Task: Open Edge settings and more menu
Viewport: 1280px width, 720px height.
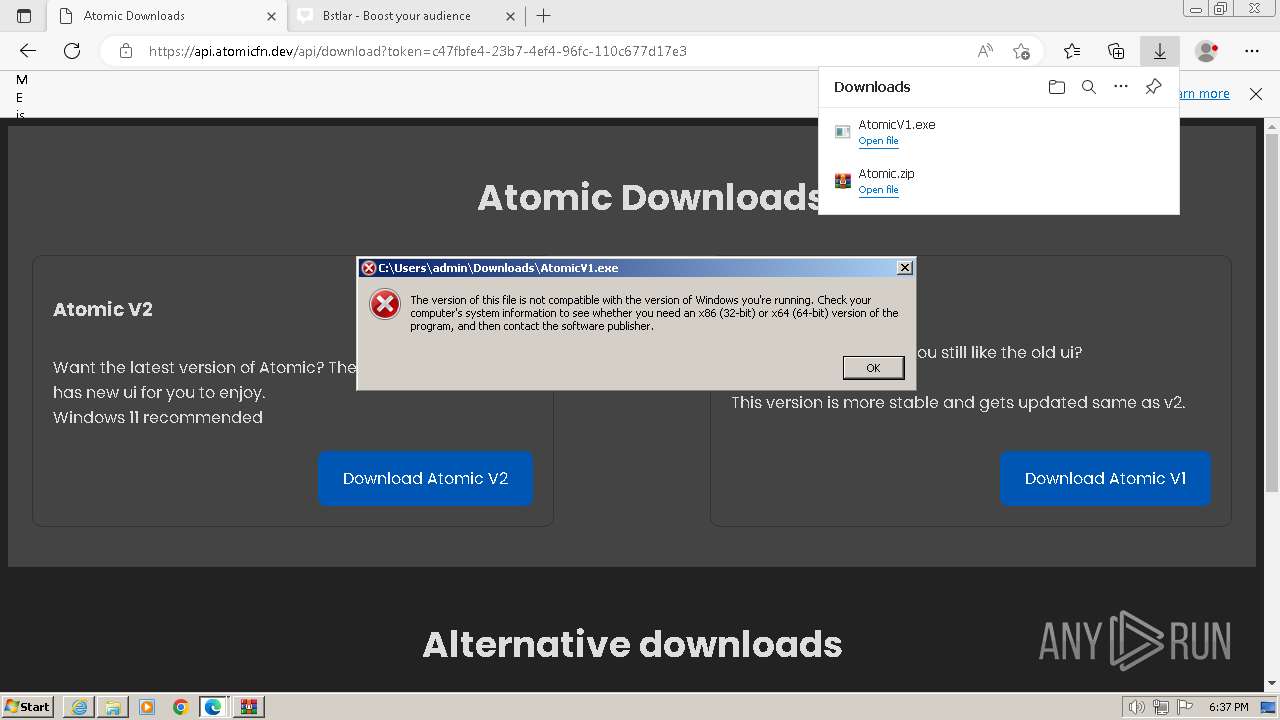Action: 1252,51
